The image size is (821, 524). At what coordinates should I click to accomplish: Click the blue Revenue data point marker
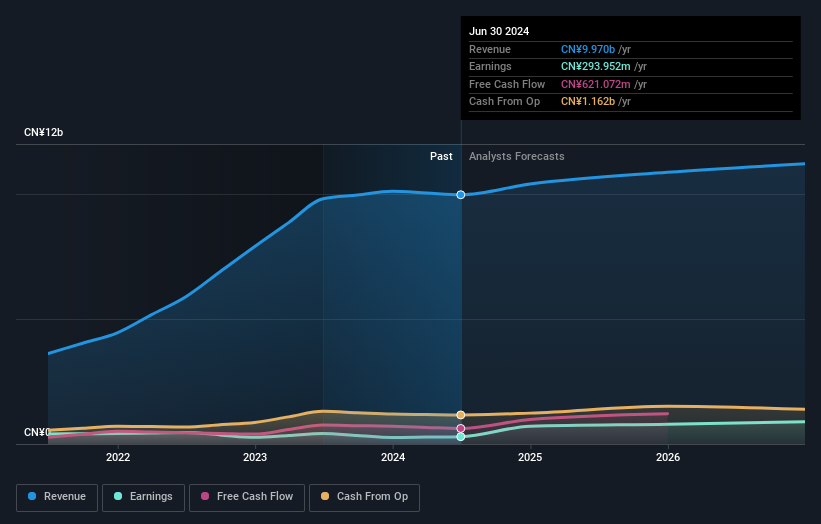pyautogui.click(x=461, y=195)
